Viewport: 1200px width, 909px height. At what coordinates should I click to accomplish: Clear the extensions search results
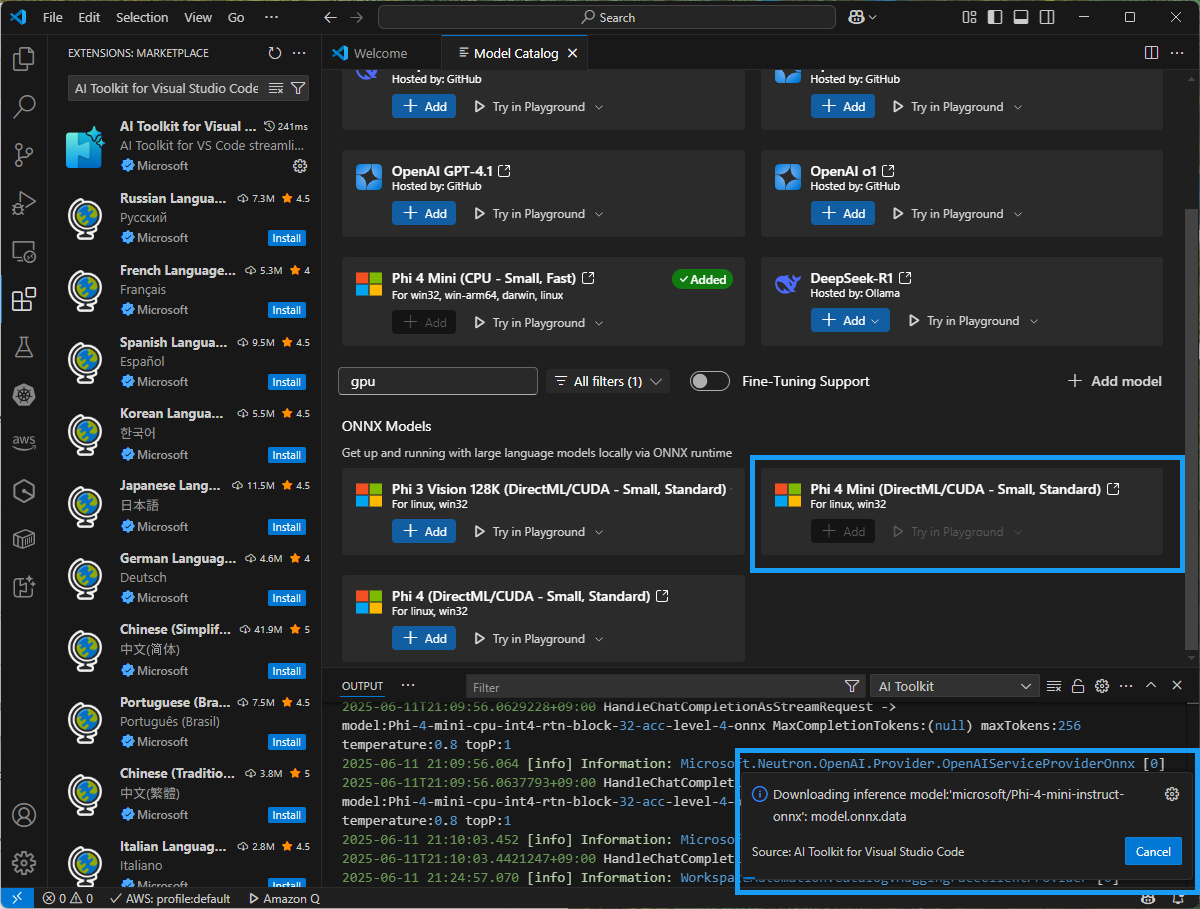tap(276, 88)
